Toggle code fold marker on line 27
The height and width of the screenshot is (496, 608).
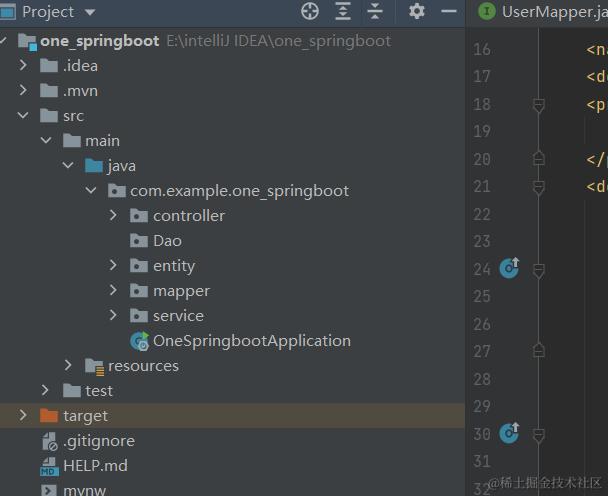point(539,351)
